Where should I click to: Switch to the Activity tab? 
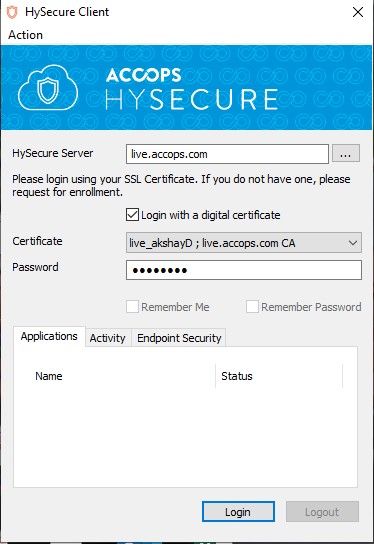[x=108, y=338]
